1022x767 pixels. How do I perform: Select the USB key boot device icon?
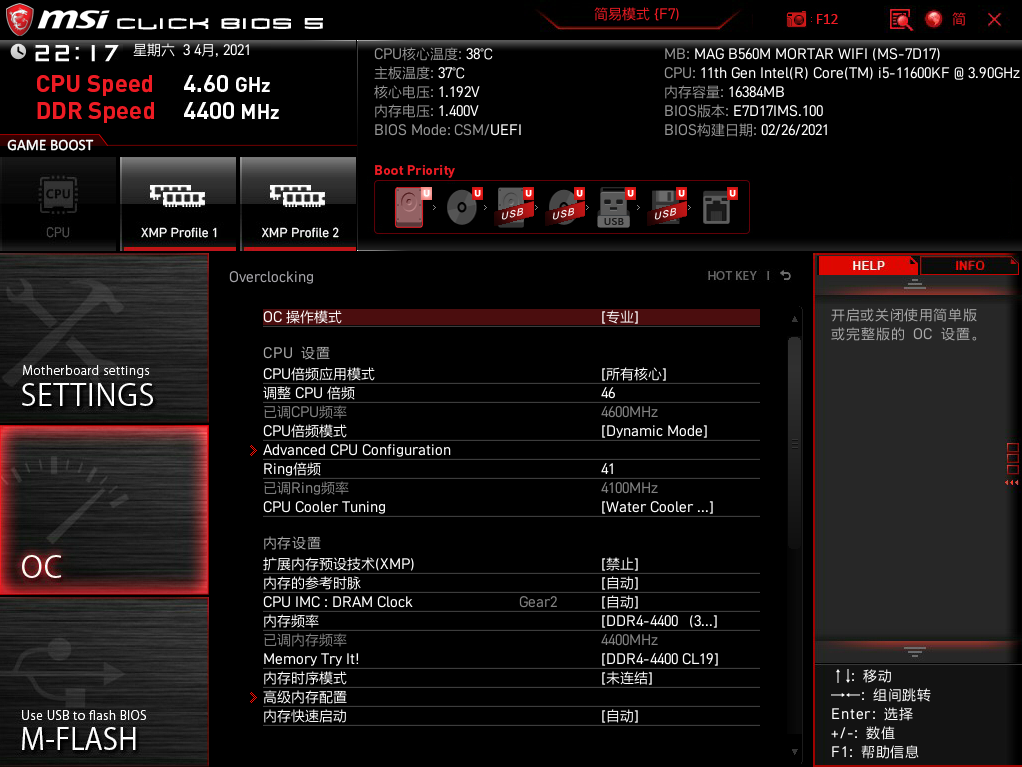coord(615,207)
